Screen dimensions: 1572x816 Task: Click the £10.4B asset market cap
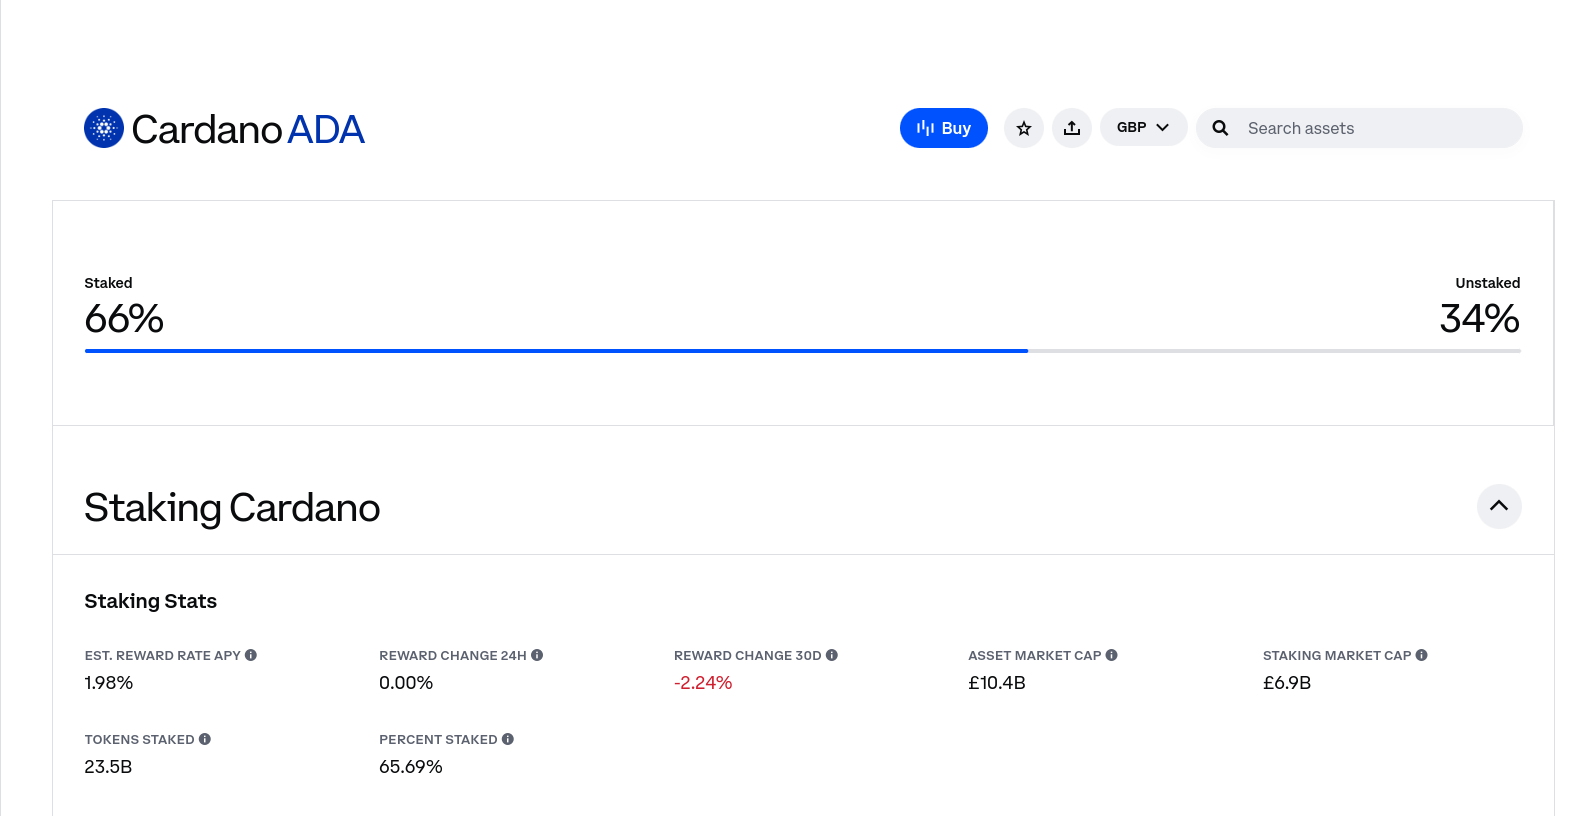(x=997, y=683)
